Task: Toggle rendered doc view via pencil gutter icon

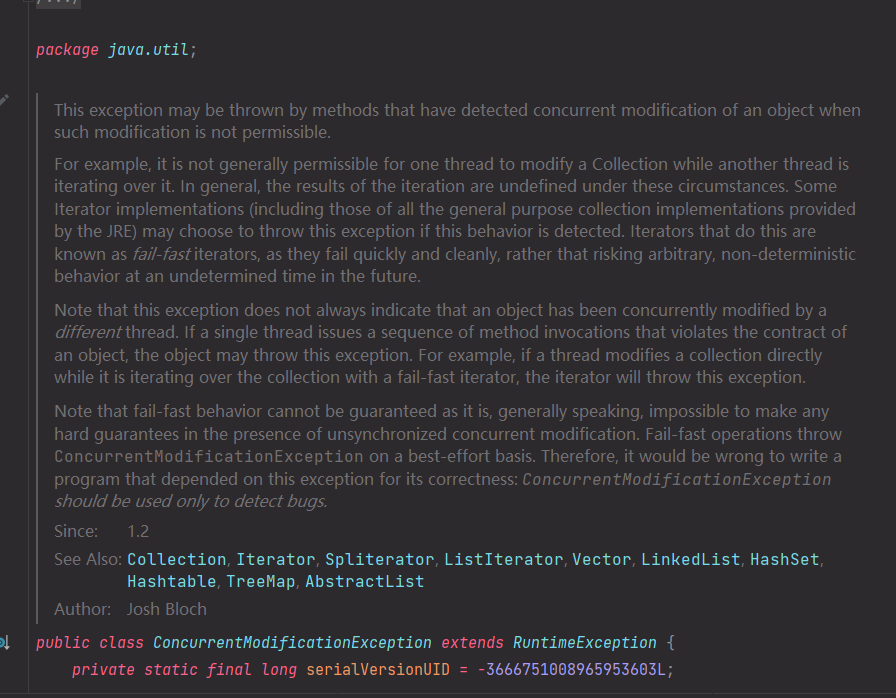Action: pos(3,101)
